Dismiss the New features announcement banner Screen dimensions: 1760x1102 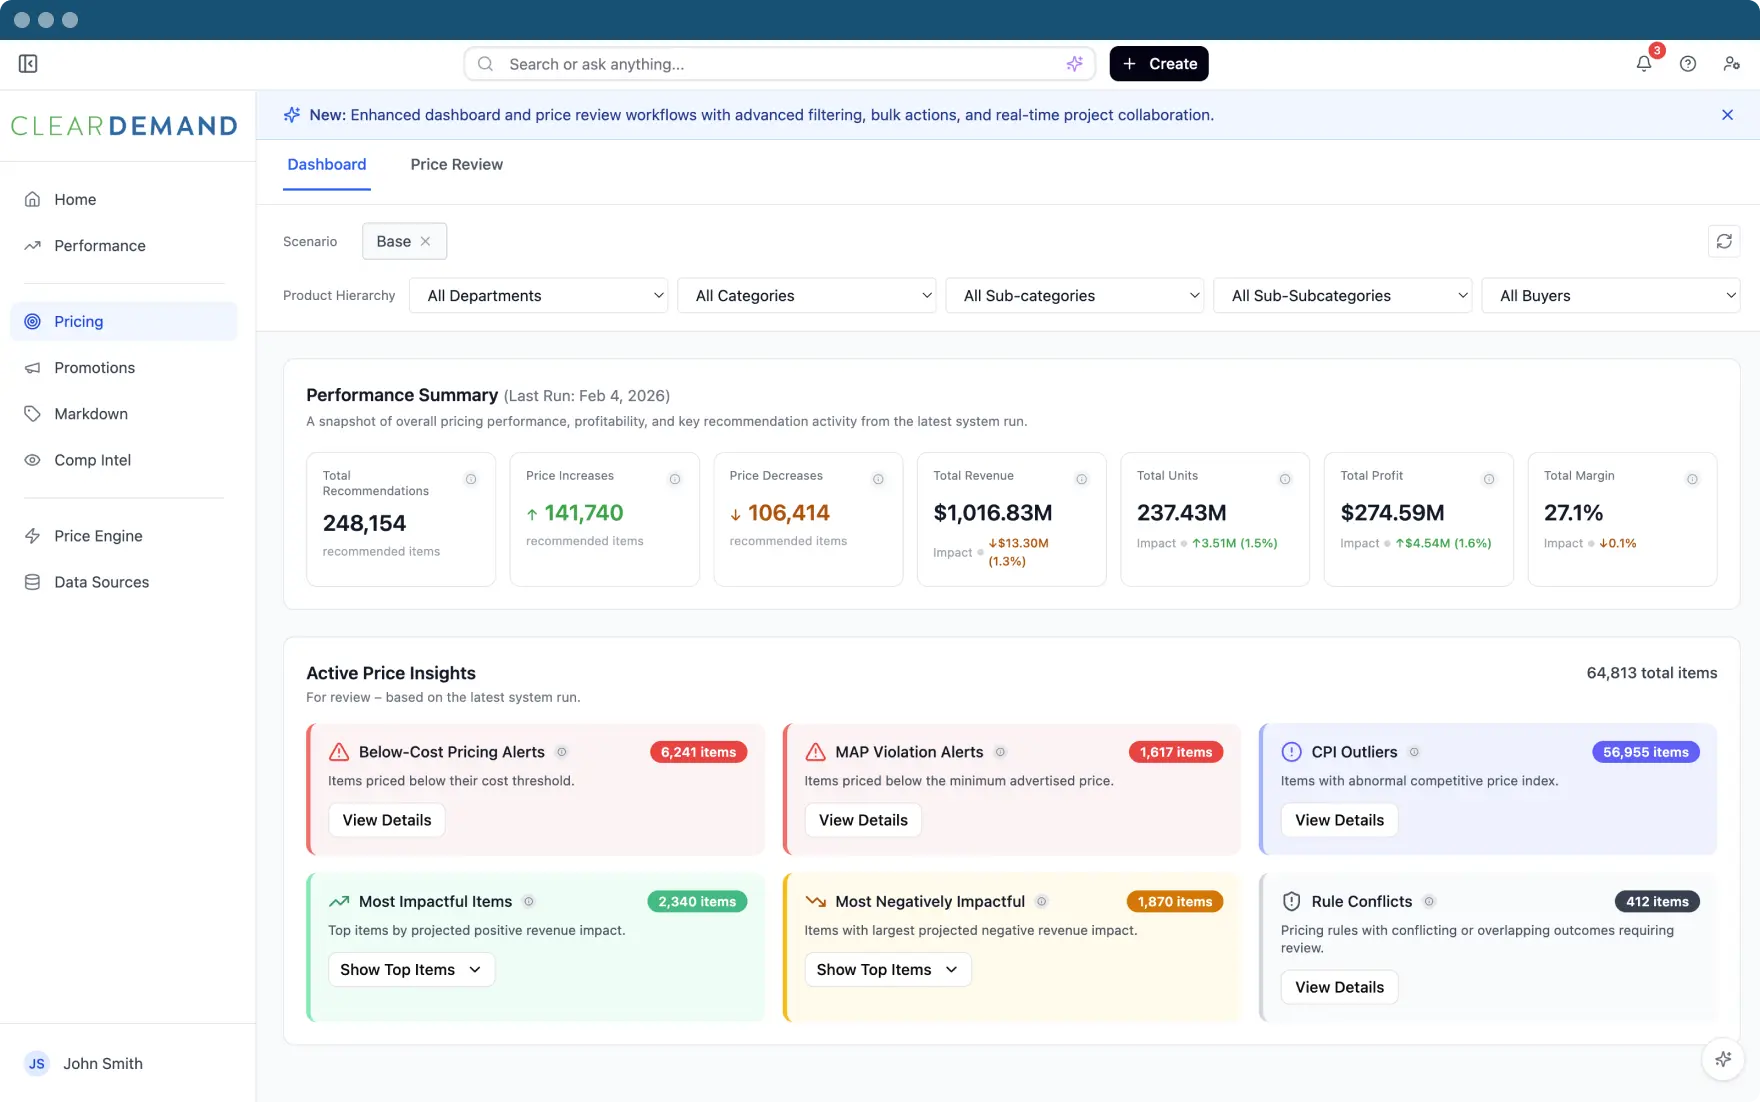pos(1727,115)
